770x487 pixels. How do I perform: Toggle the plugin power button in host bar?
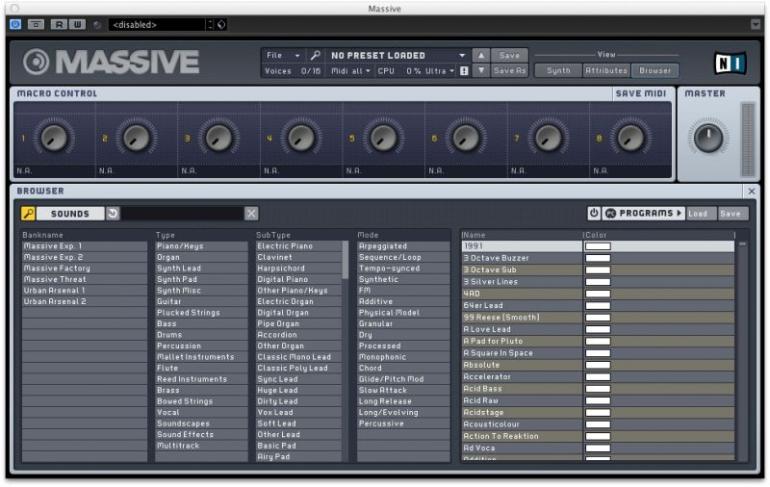coord(15,24)
